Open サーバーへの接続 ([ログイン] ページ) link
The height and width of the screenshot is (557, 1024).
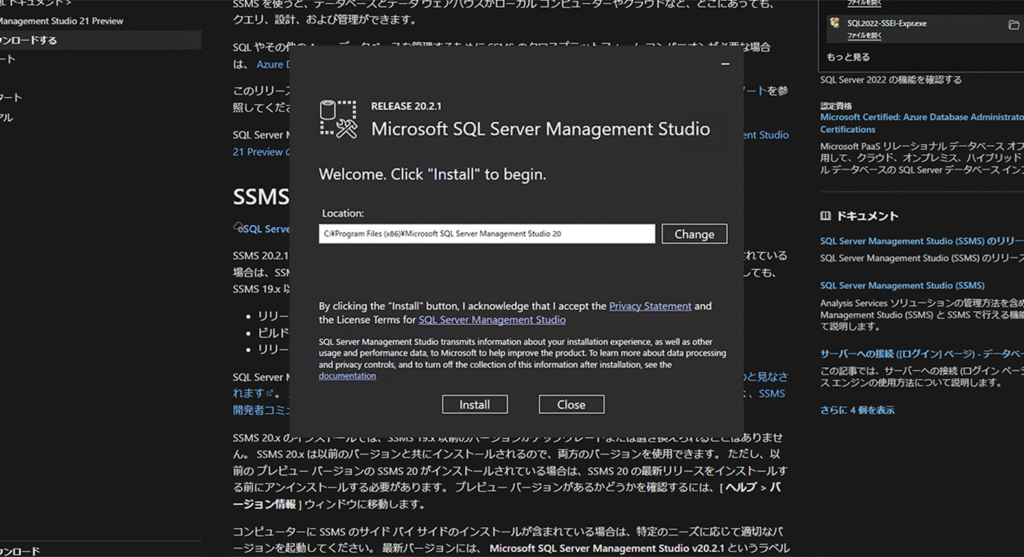coord(921,353)
